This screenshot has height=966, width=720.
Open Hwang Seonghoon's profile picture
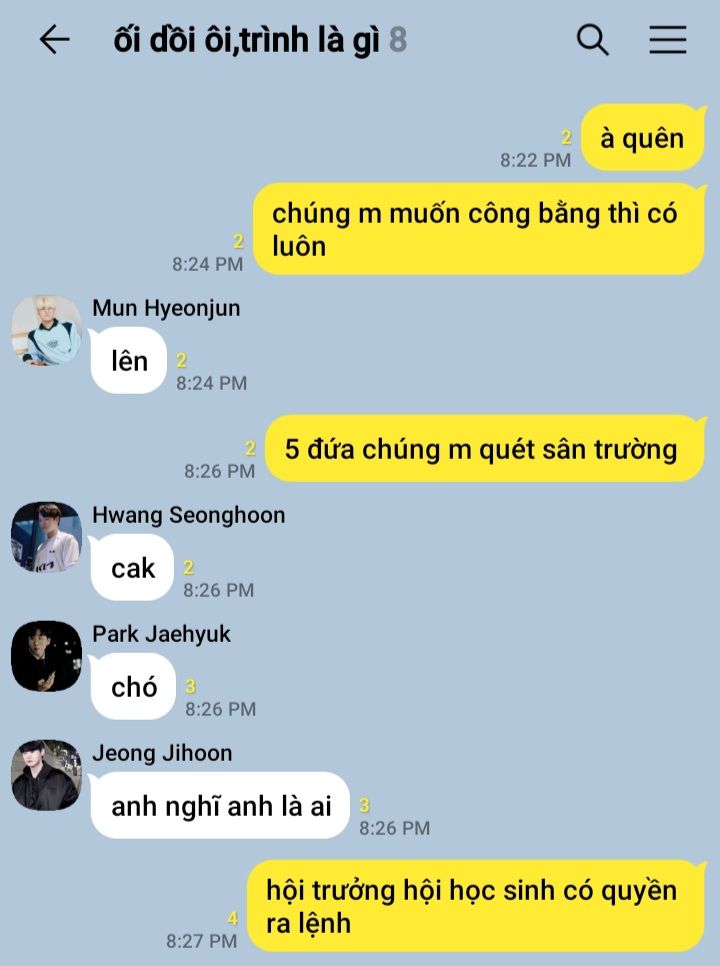[x=46, y=537]
